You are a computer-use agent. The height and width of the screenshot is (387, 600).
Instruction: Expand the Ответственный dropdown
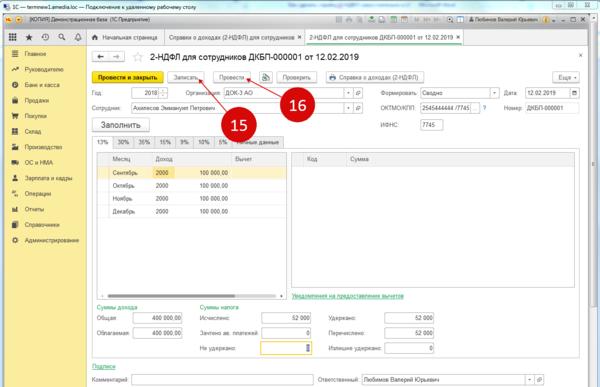(530, 380)
